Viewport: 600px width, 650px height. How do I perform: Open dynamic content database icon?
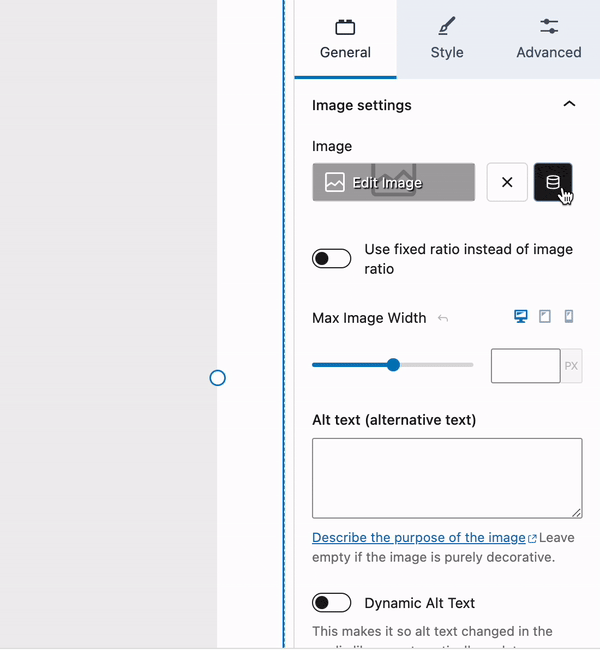(553, 182)
